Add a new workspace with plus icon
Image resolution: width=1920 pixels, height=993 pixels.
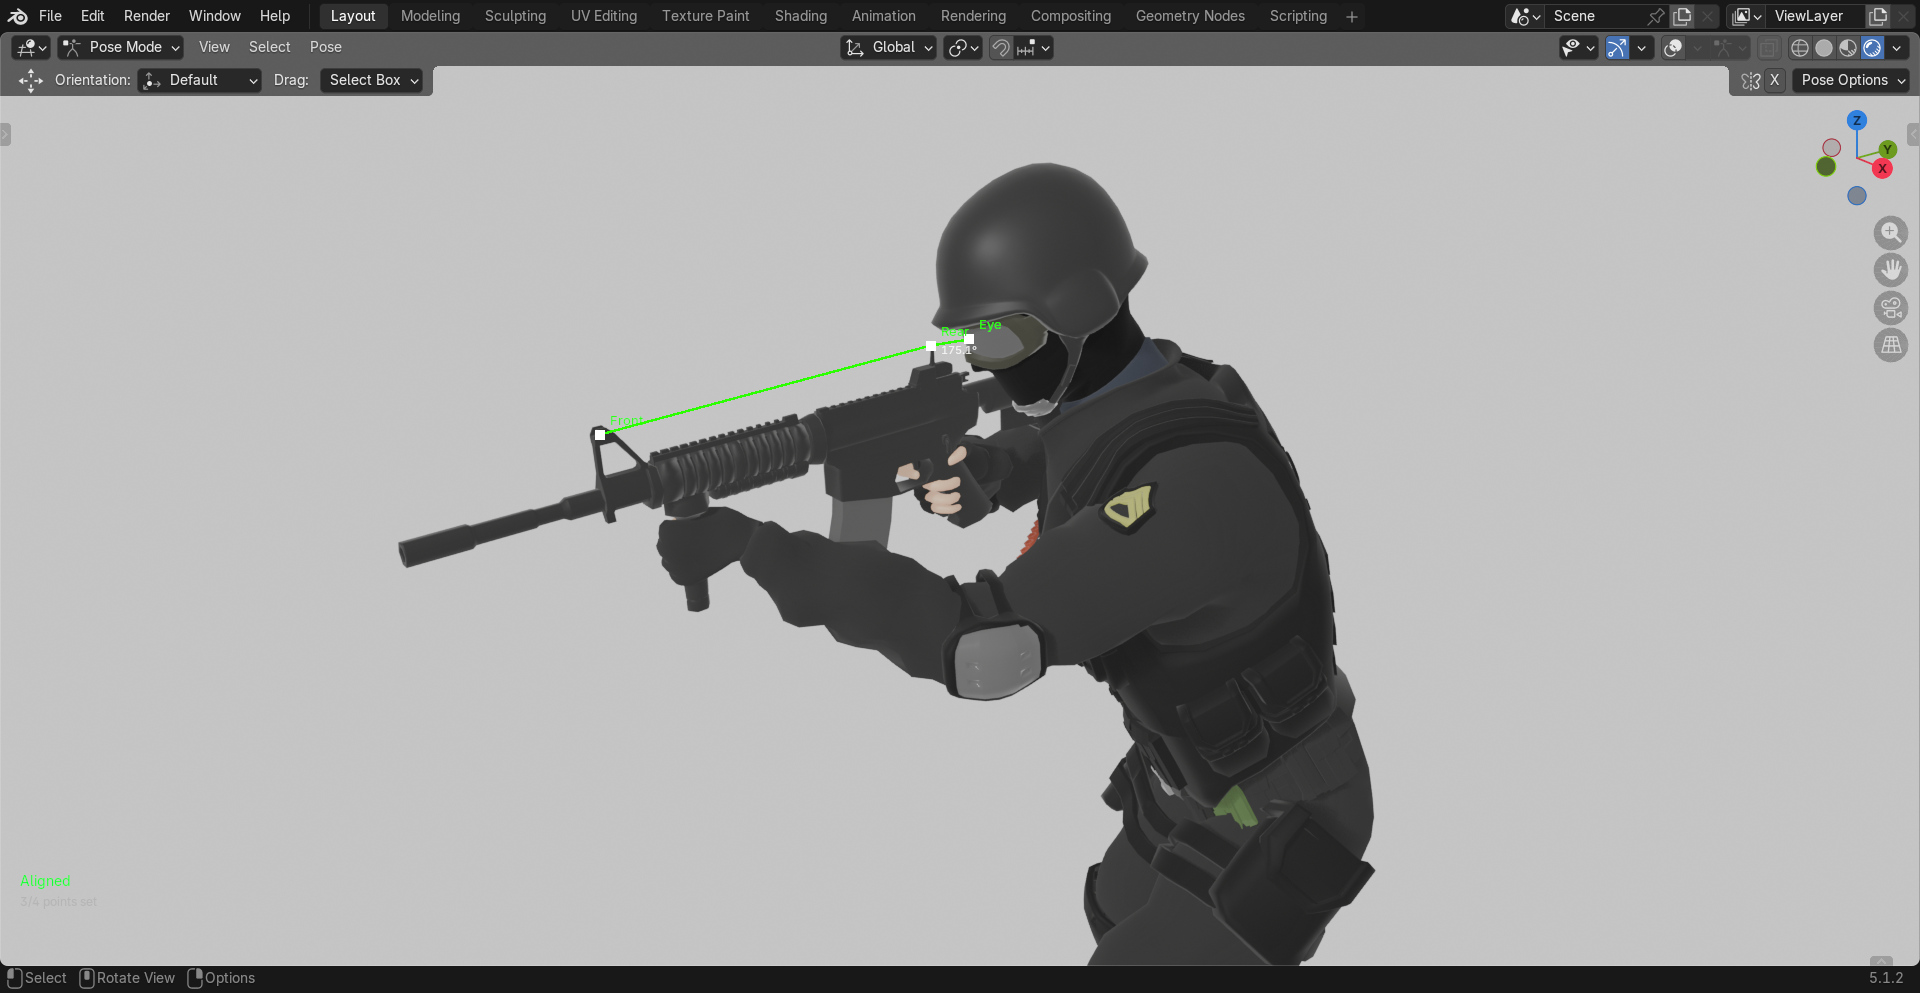tap(1352, 17)
